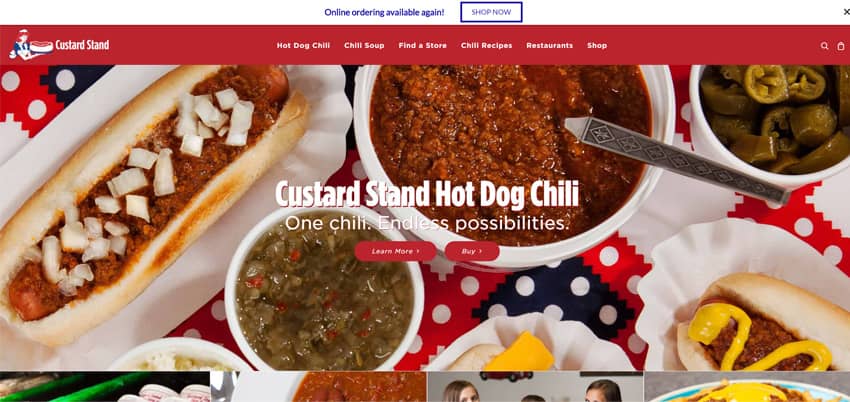This screenshot has width=850, height=402.
Task: Select the 'Online ordering available again!' text
Action: (384, 12)
